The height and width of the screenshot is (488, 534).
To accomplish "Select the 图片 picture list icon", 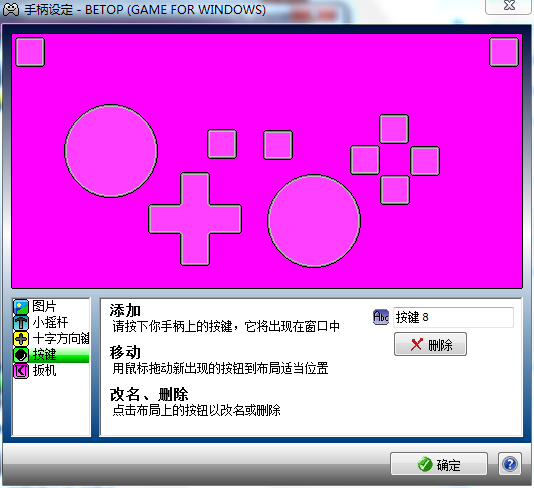I will [21, 306].
